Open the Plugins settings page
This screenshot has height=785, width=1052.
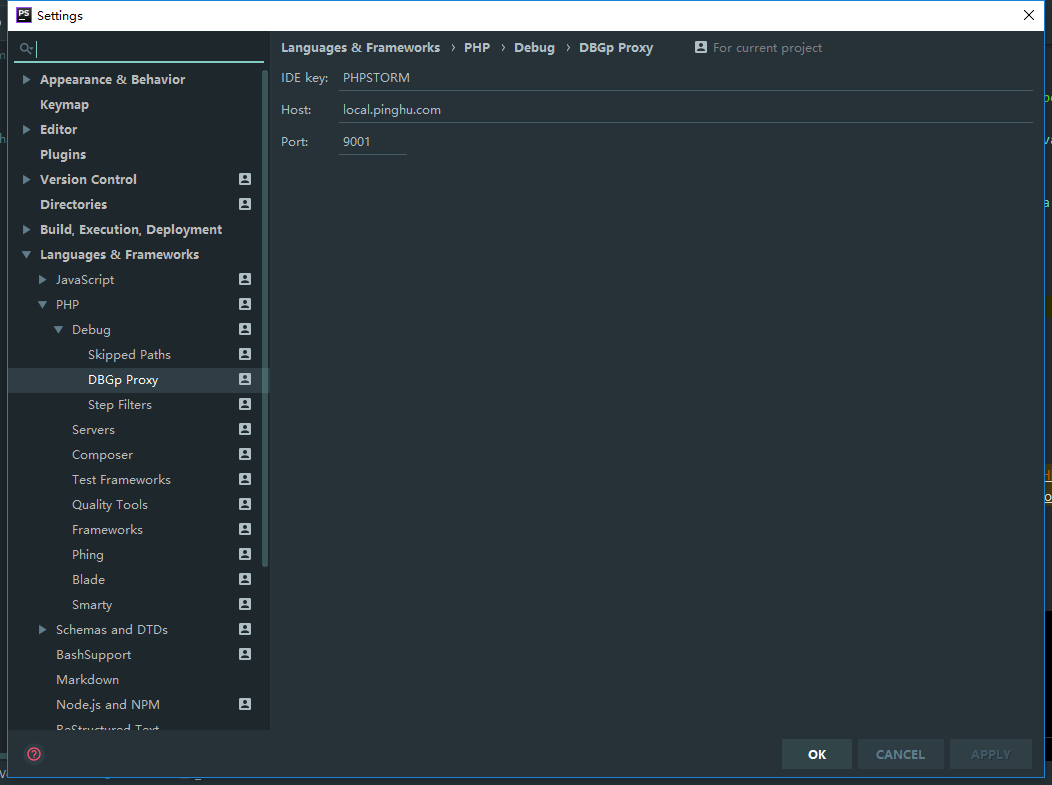63,154
